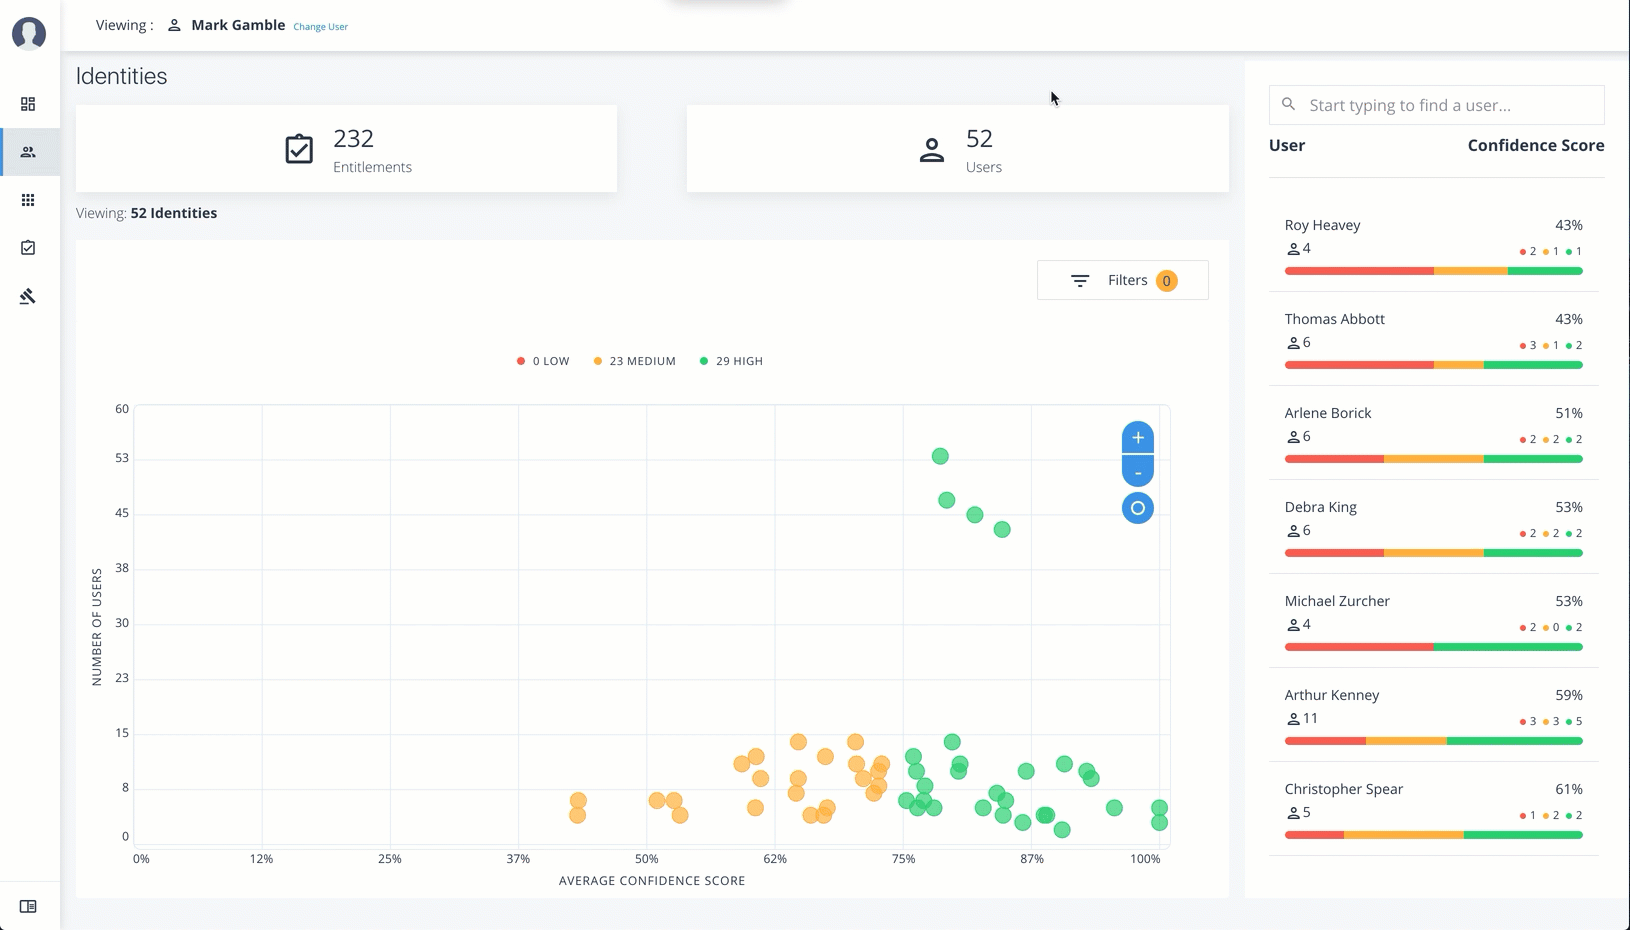Screen dimensions: 1630x930
Task: Click Arthur Kenney's confidence score bar
Action: tap(1433, 741)
